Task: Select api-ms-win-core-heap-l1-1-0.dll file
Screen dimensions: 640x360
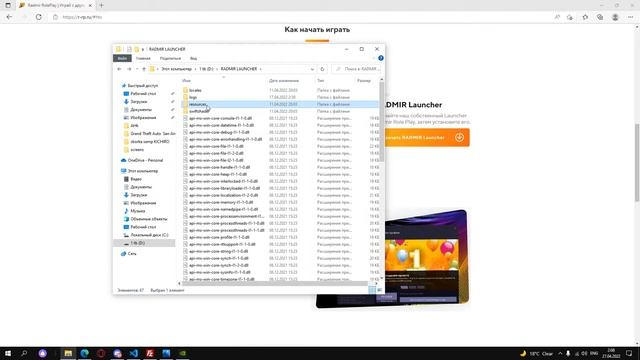Action: tap(218, 174)
